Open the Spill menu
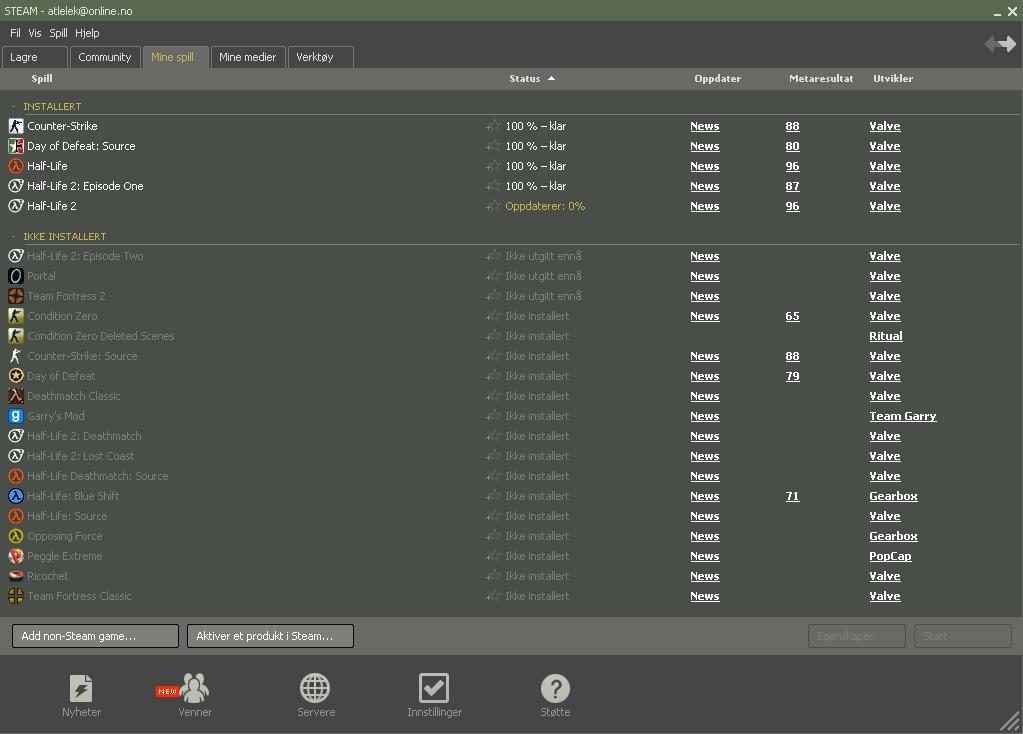 click(58, 33)
